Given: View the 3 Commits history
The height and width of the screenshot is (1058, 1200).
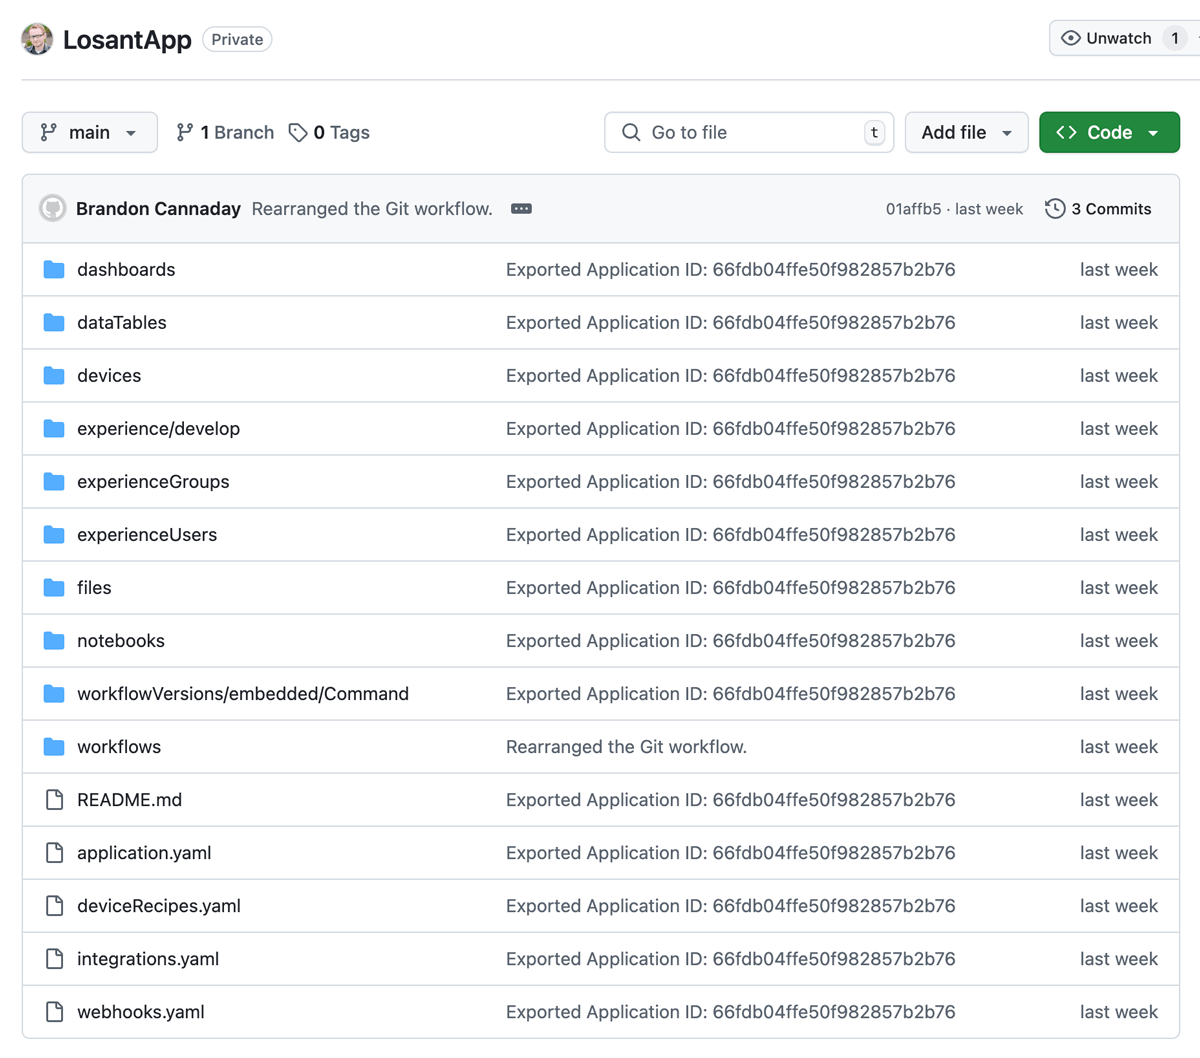Looking at the screenshot, I should [x=1110, y=208].
